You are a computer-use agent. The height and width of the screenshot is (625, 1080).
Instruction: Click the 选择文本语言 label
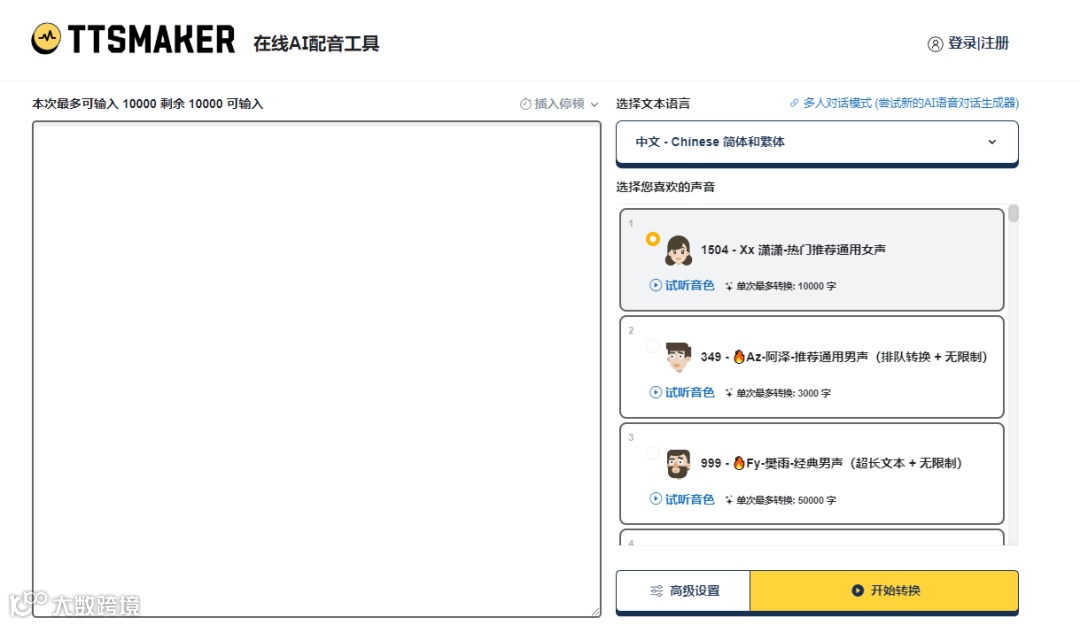point(653,103)
